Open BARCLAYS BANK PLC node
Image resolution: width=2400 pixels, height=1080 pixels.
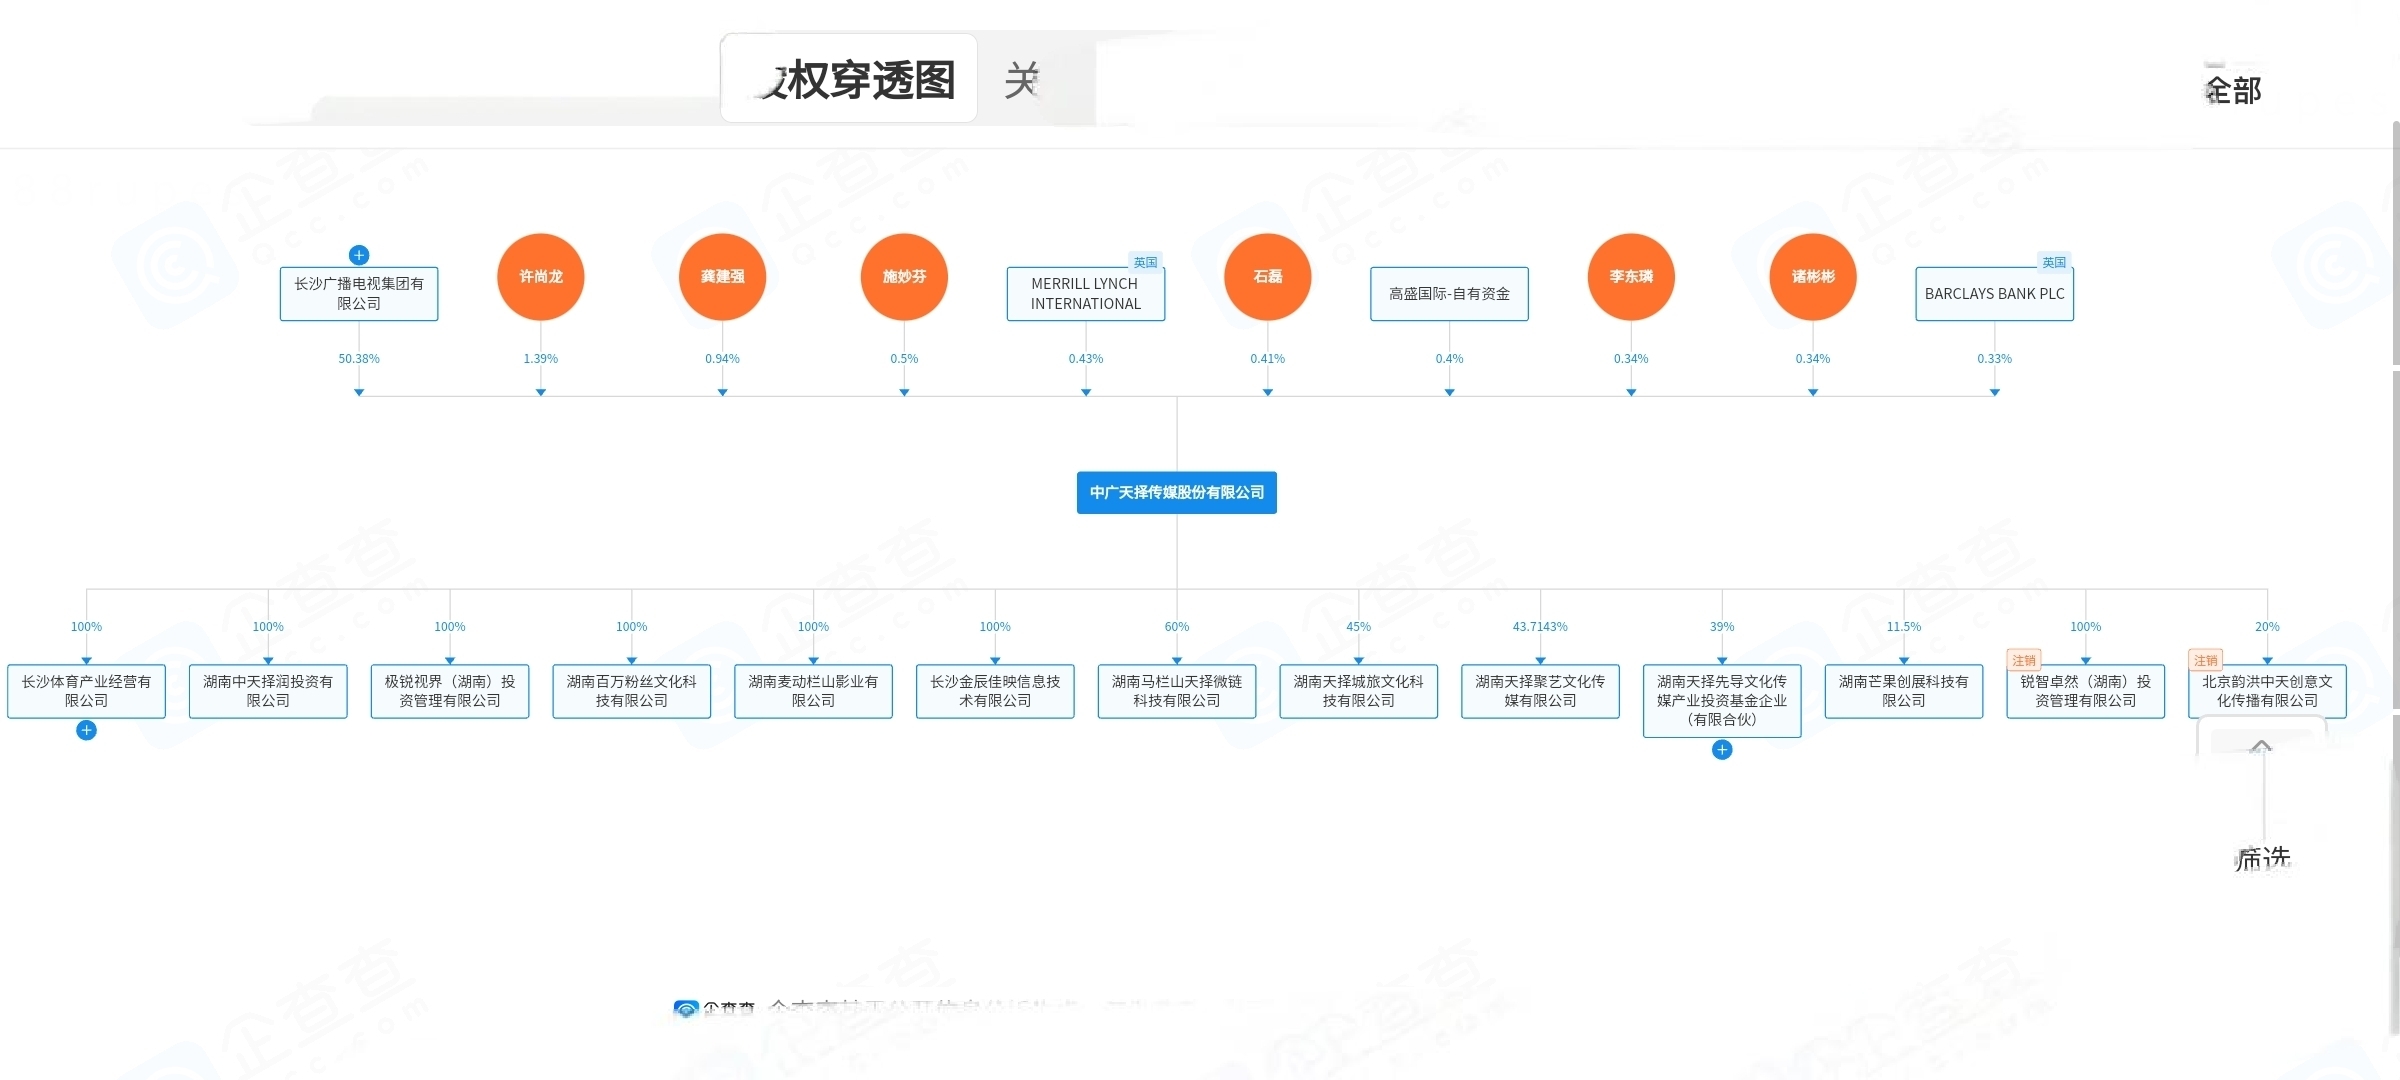tap(1994, 294)
